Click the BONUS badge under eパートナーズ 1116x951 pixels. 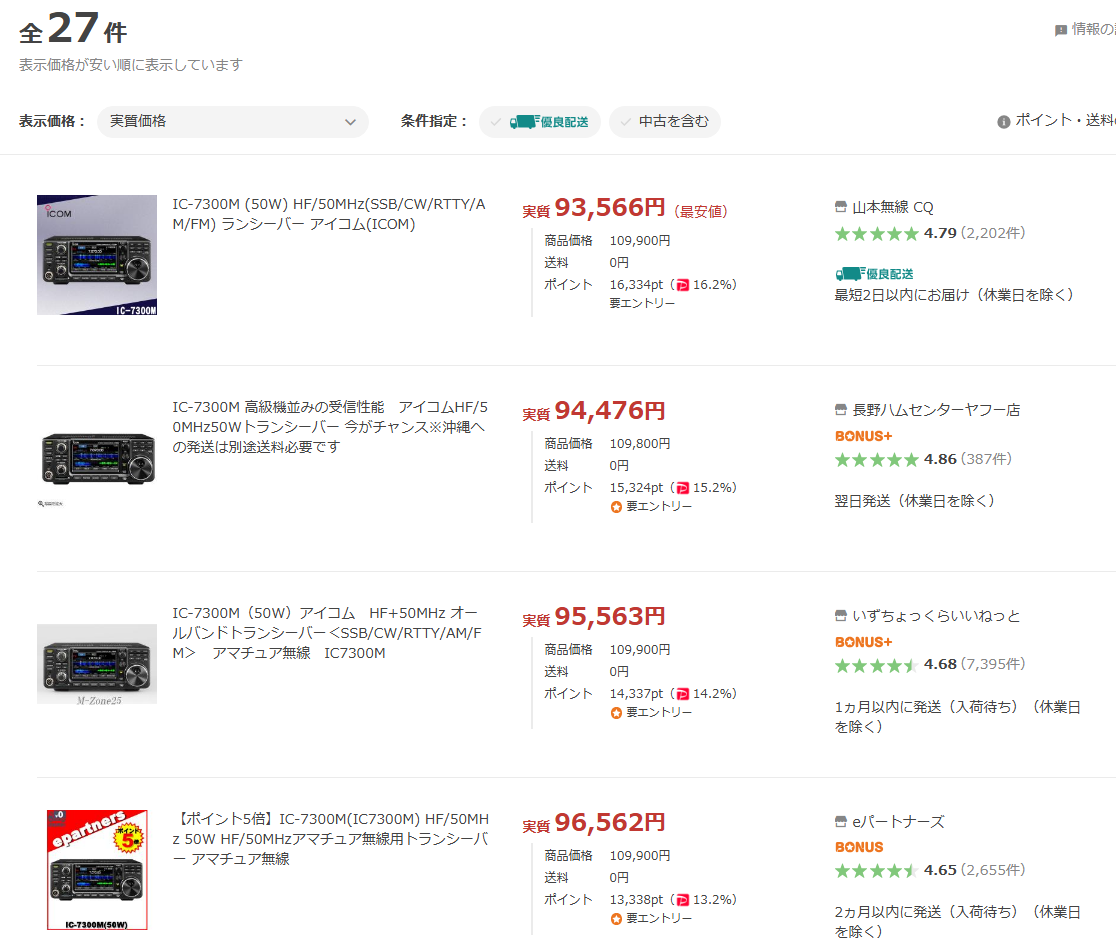(859, 847)
